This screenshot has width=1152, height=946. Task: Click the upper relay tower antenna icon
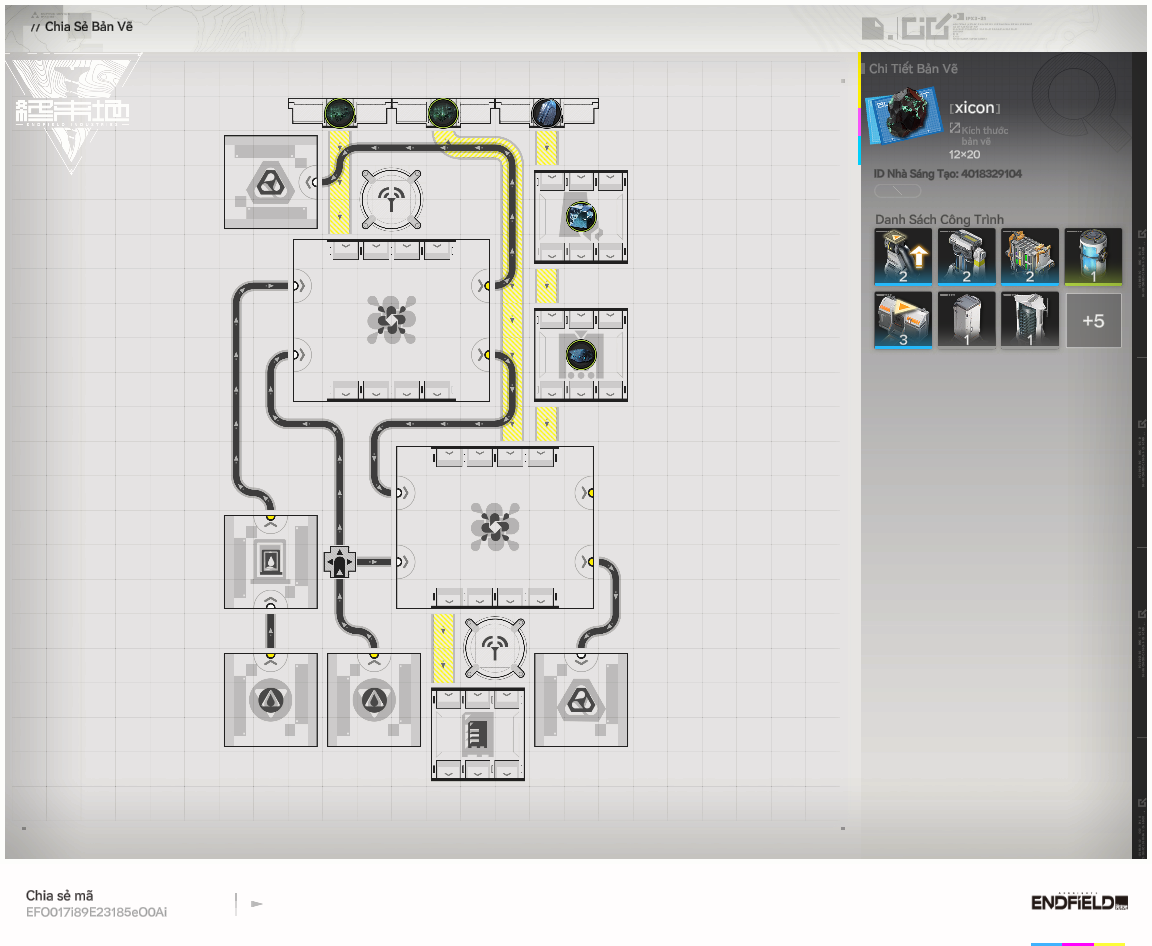click(x=390, y=196)
